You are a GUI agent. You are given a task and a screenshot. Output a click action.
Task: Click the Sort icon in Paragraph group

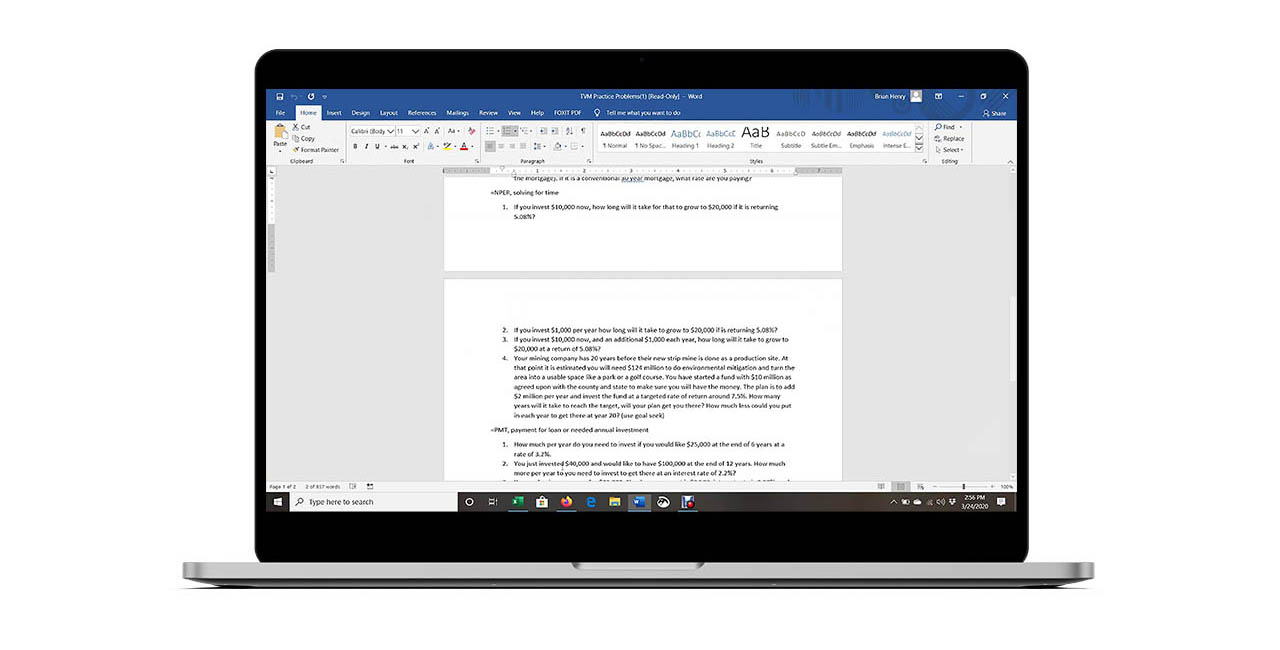click(x=569, y=131)
